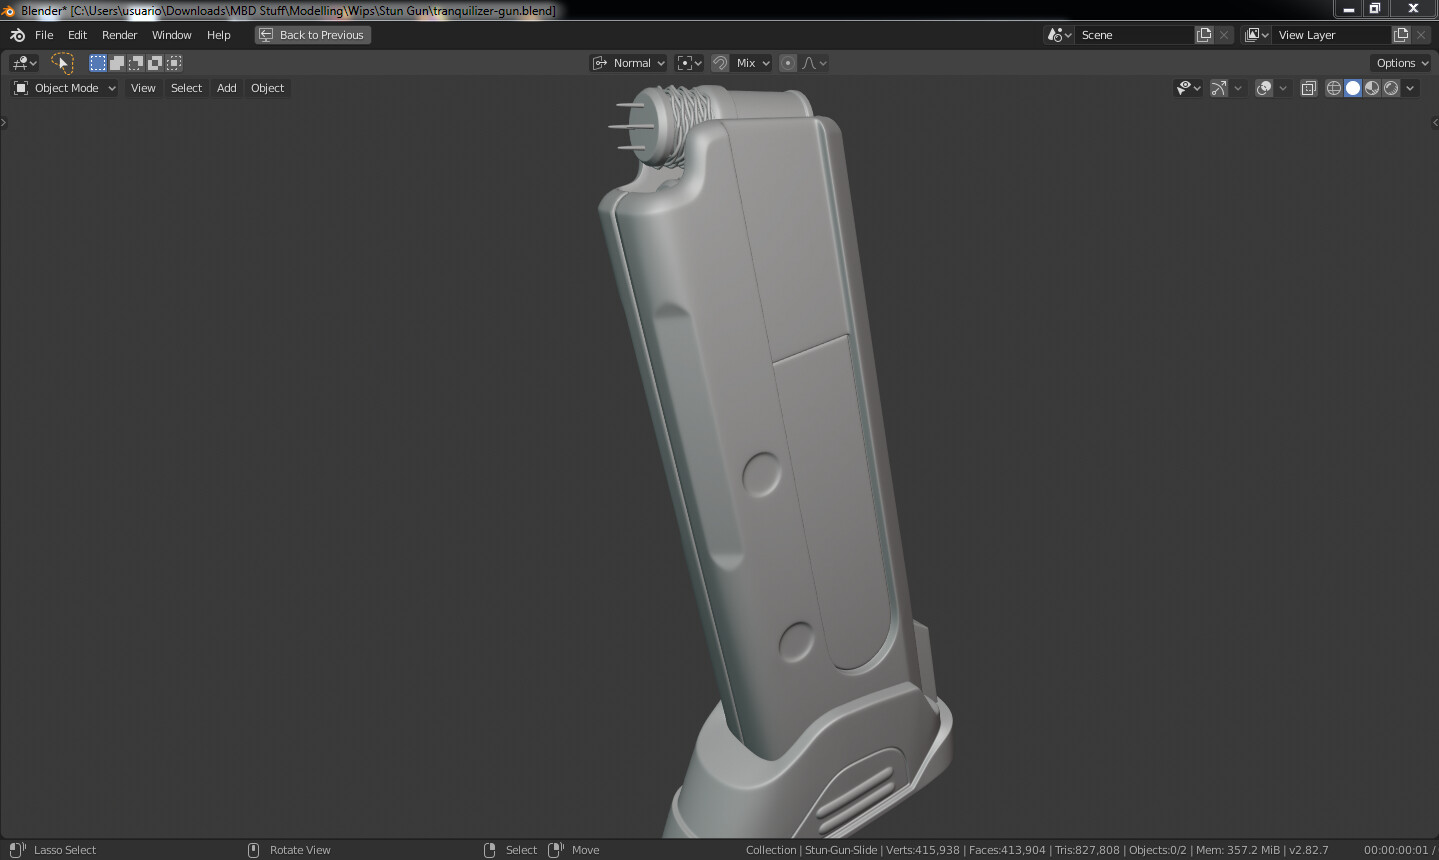
Task: Click the Scene name field
Action: point(1135,35)
